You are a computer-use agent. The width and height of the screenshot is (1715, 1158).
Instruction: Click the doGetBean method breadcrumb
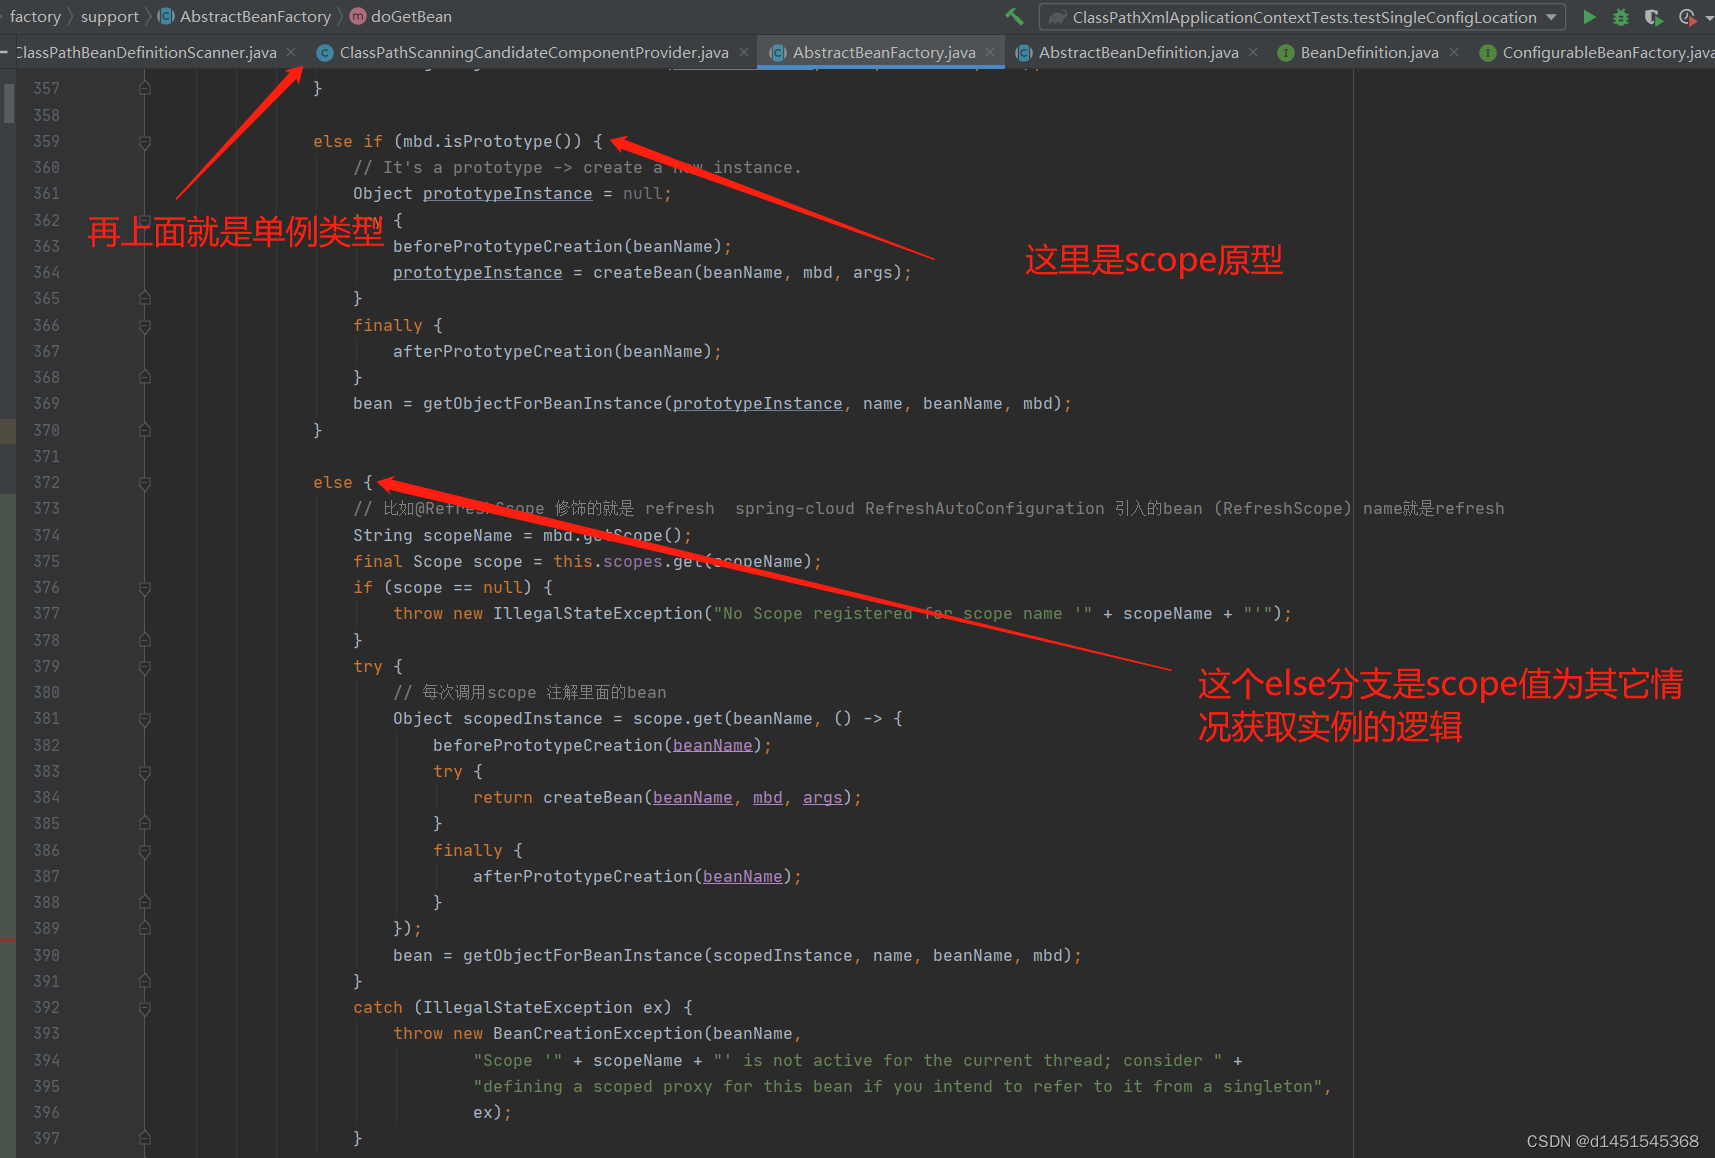(x=411, y=17)
